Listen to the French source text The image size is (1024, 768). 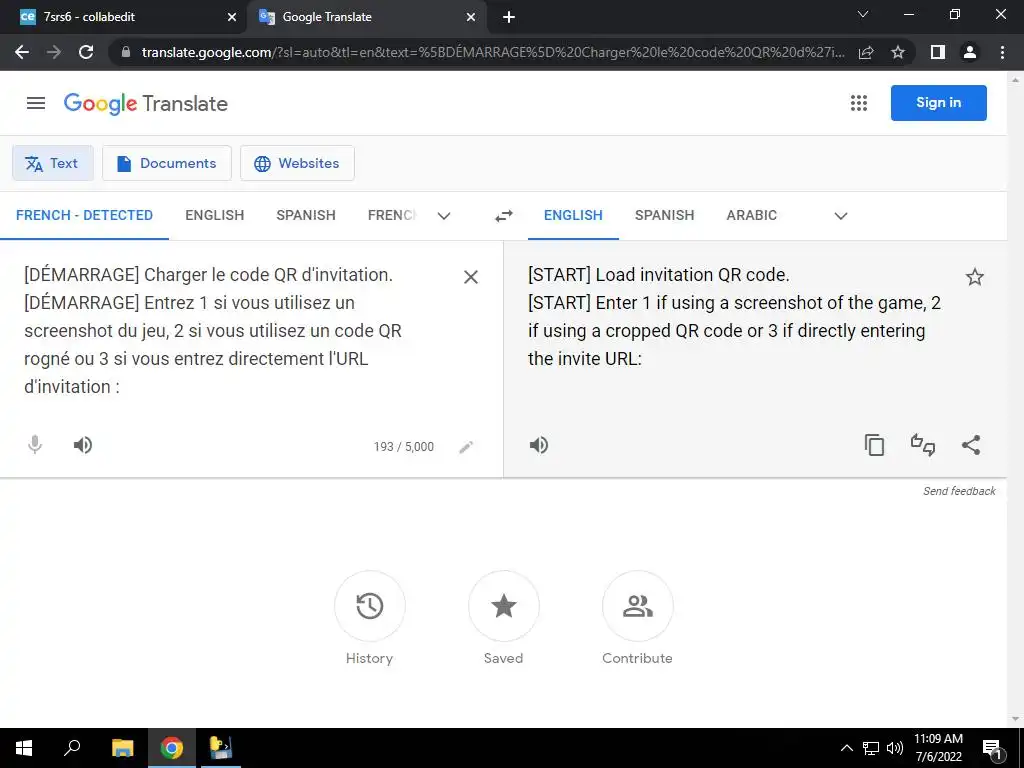coord(83,445)
